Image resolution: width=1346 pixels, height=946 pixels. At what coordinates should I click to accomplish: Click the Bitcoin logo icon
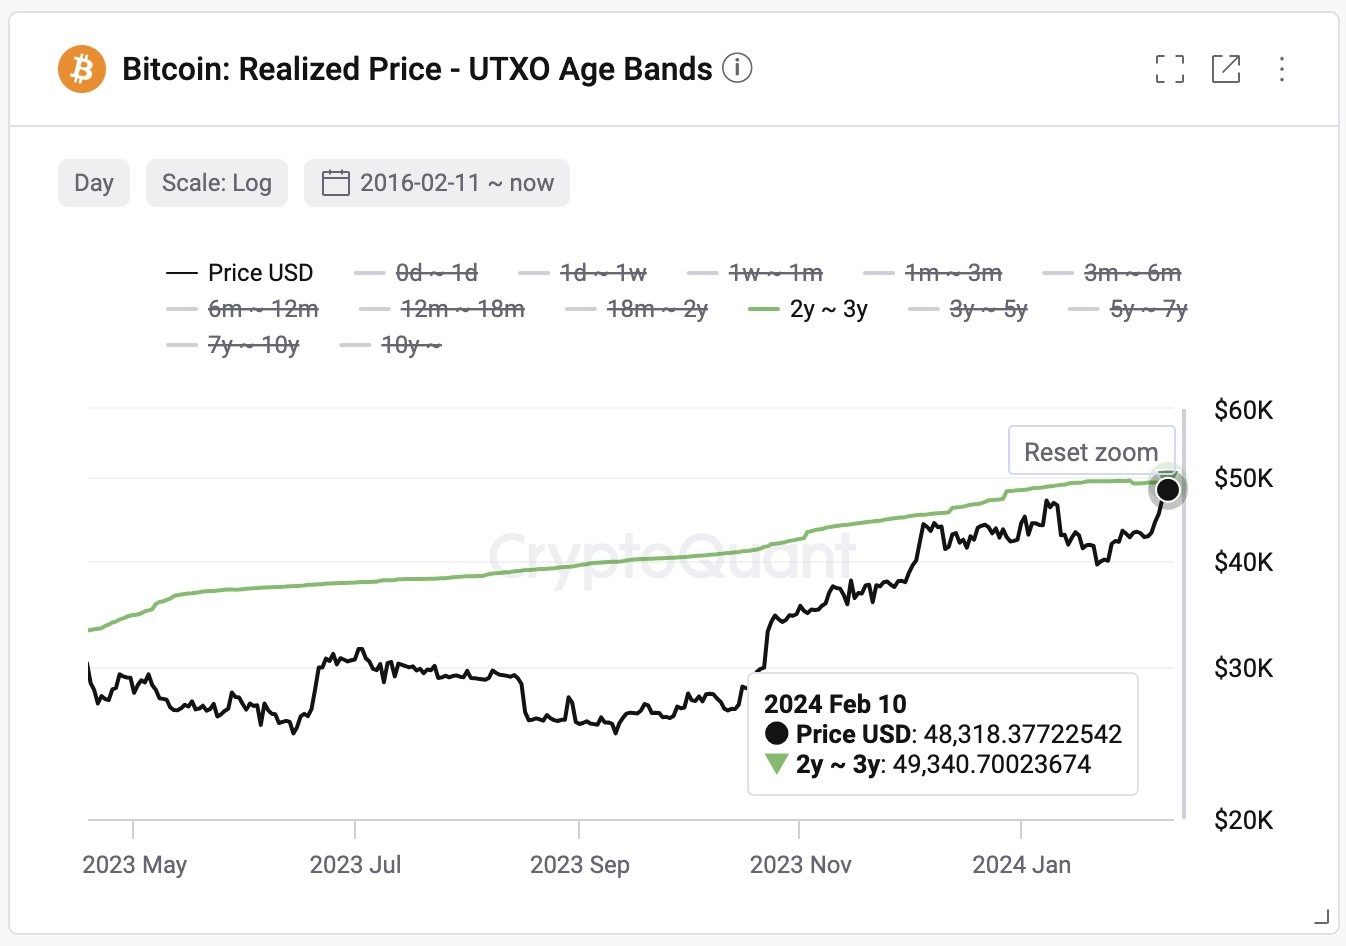(81, 68)
